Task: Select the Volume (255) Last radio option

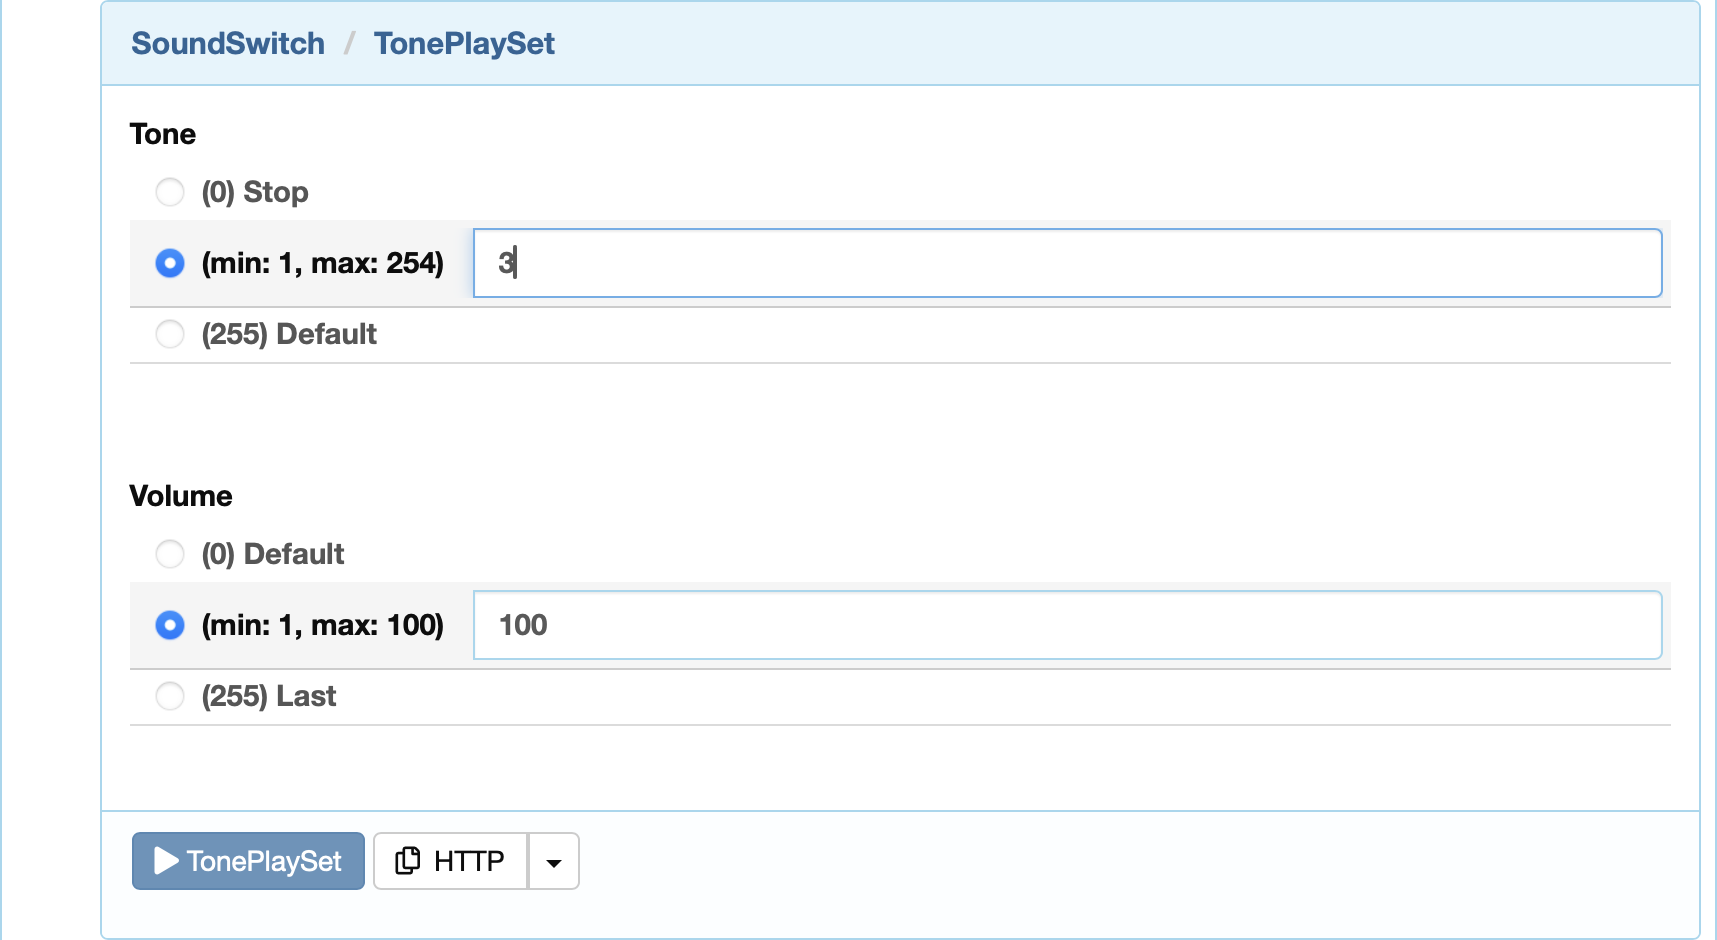Action: click(170, 696)
